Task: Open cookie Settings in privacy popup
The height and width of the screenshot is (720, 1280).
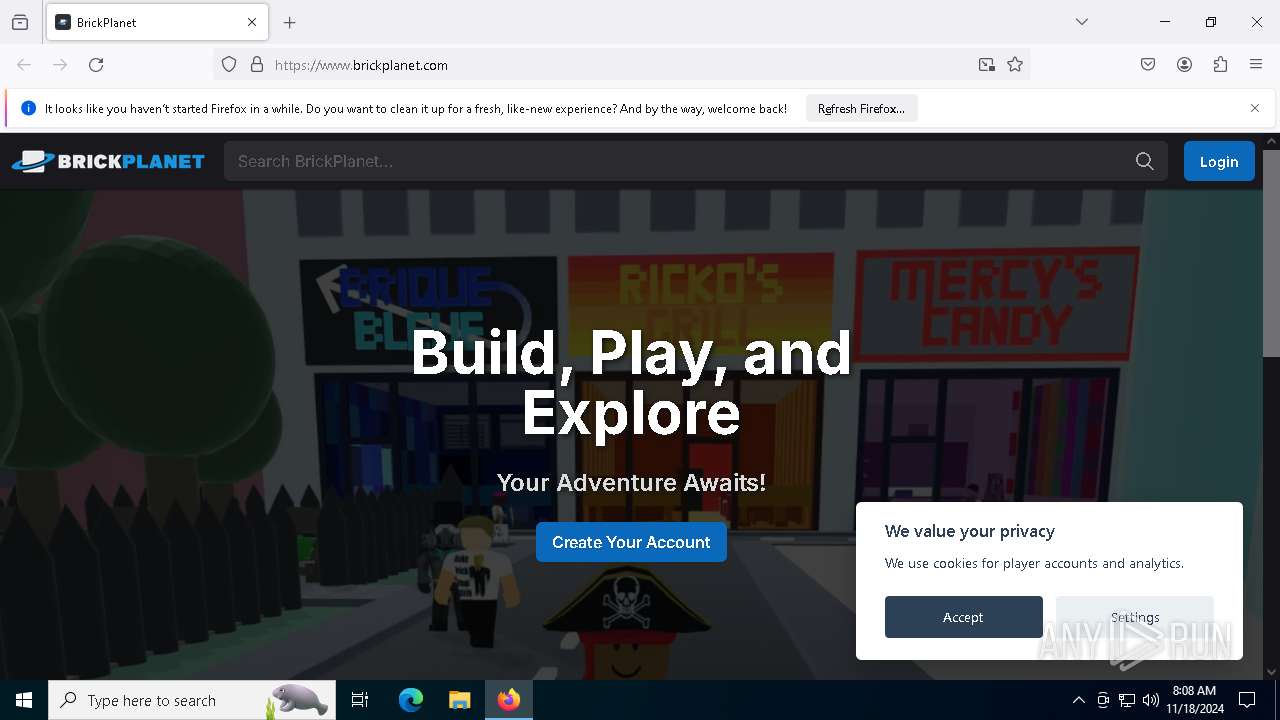Action: tap(1135, 617)
